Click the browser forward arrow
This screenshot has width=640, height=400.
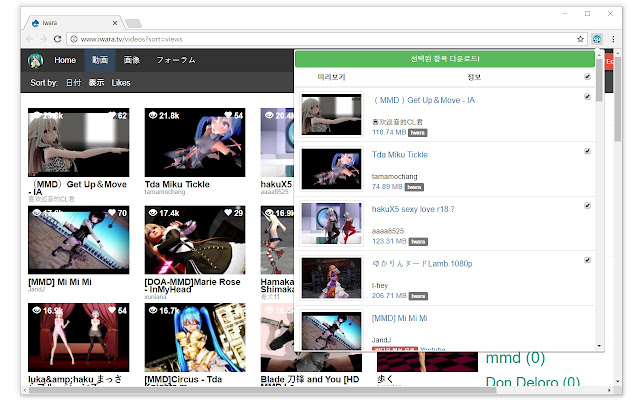tap(44, 39)
